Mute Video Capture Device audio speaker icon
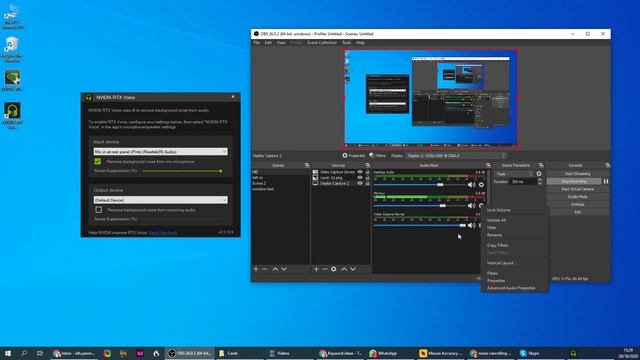 click(x=471, y=225)
